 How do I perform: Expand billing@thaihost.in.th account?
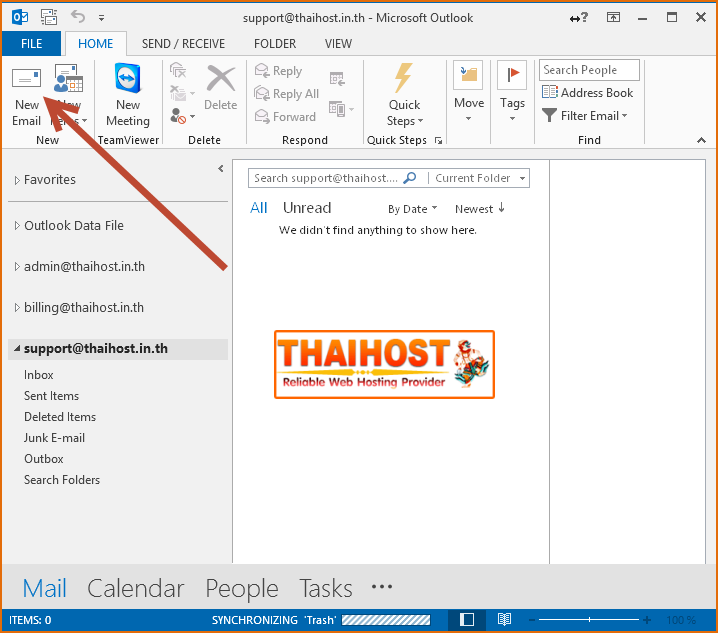point(17,308)
